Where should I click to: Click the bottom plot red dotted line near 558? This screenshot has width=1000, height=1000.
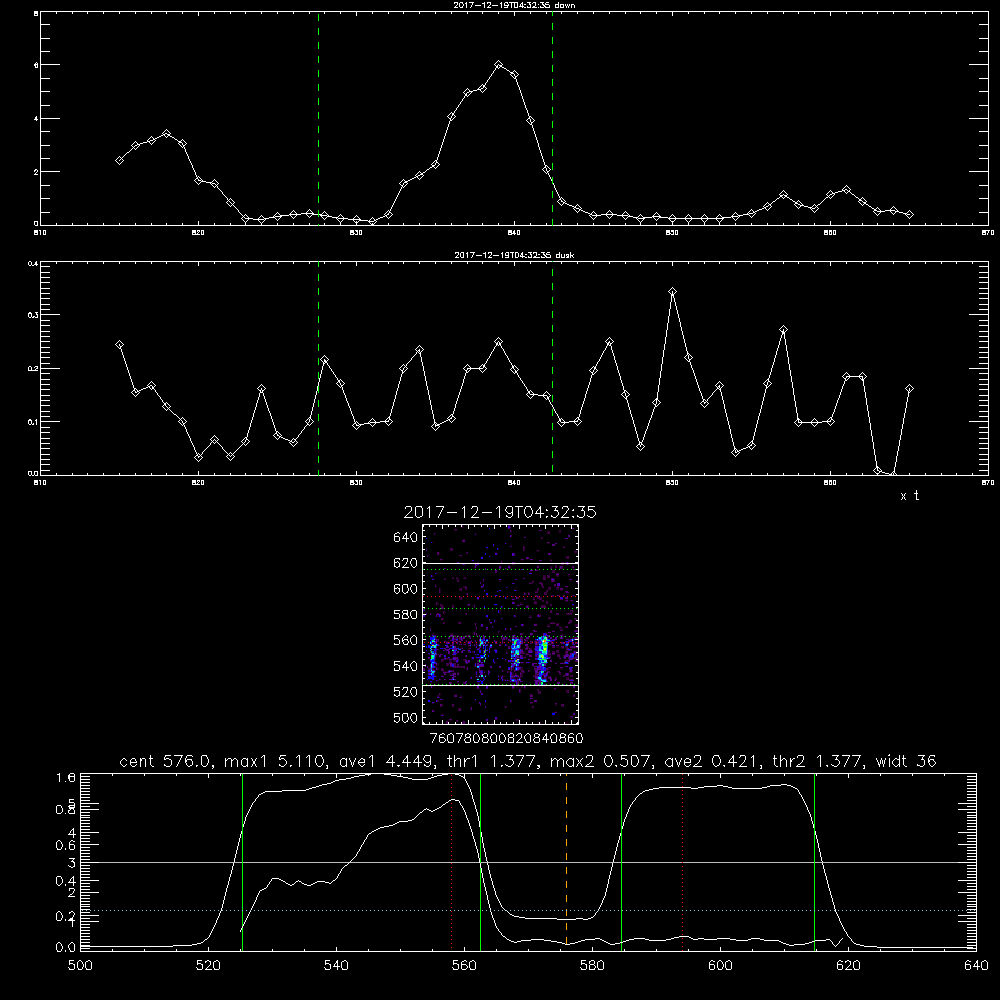click(x=452, y=861)
